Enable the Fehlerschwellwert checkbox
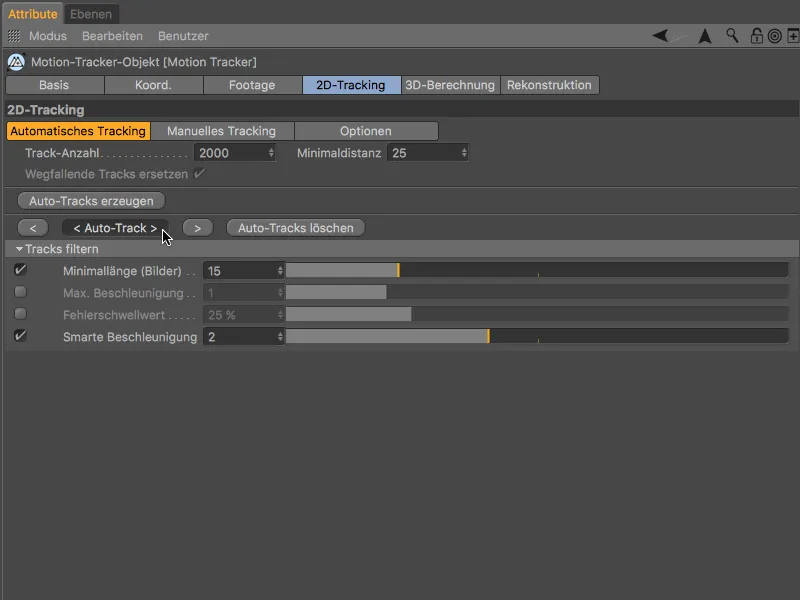 pyautogui.click(x=20, y=314)
